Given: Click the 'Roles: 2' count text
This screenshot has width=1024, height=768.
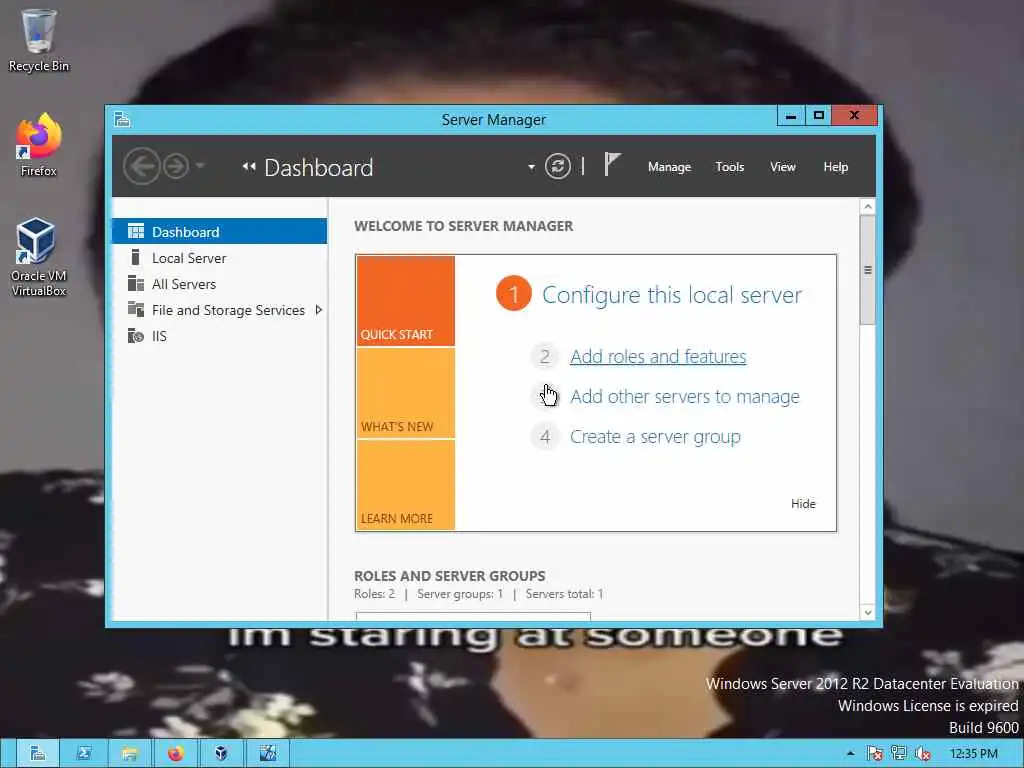Looking at the screenshot, I should pos(374,594).
